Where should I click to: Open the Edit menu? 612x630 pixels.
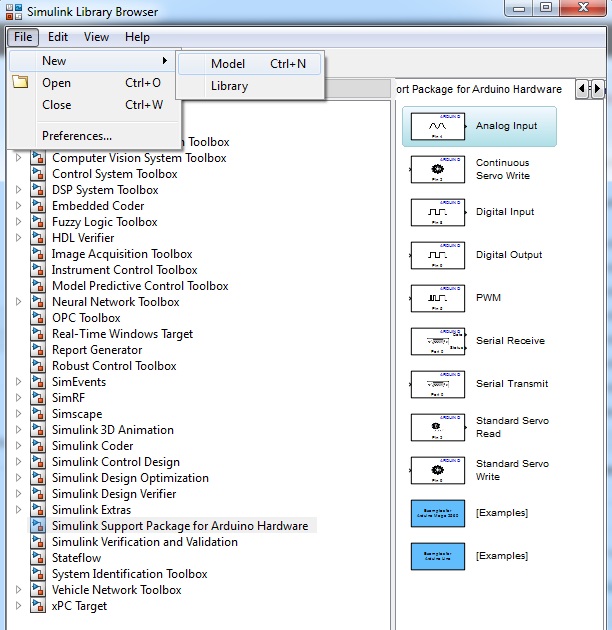(58, 37)
